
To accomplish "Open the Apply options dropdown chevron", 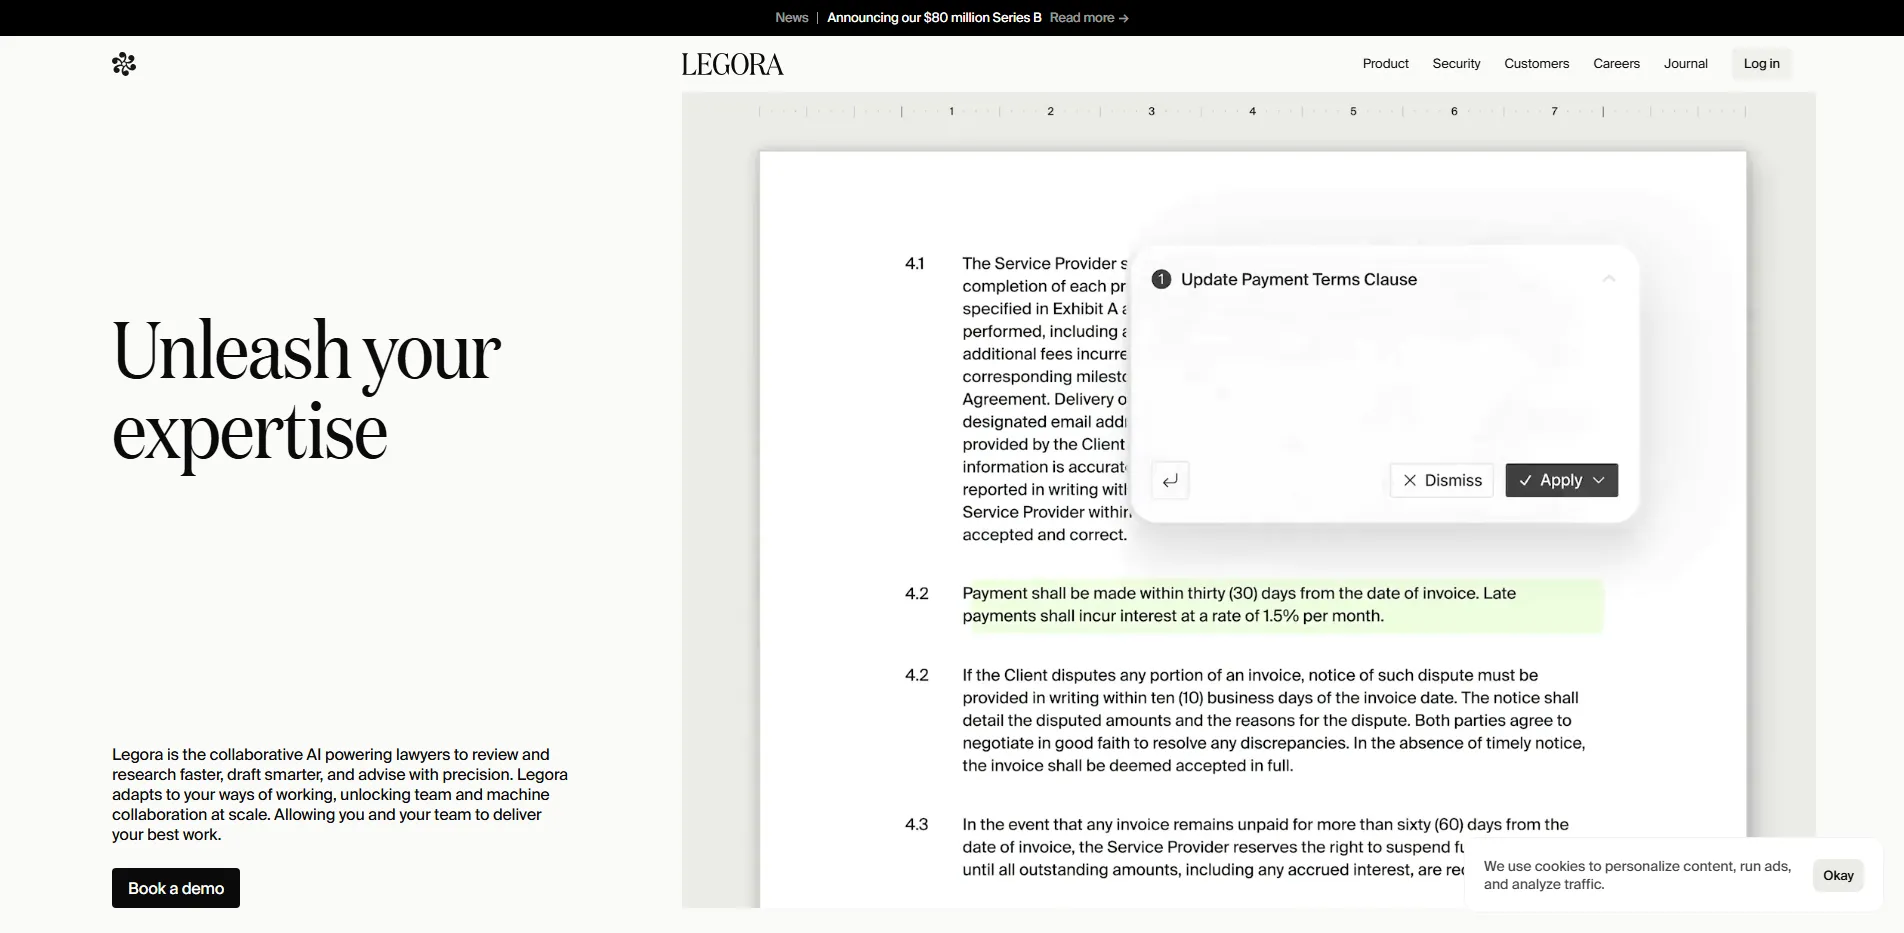I will click(x=1600, y=480).
